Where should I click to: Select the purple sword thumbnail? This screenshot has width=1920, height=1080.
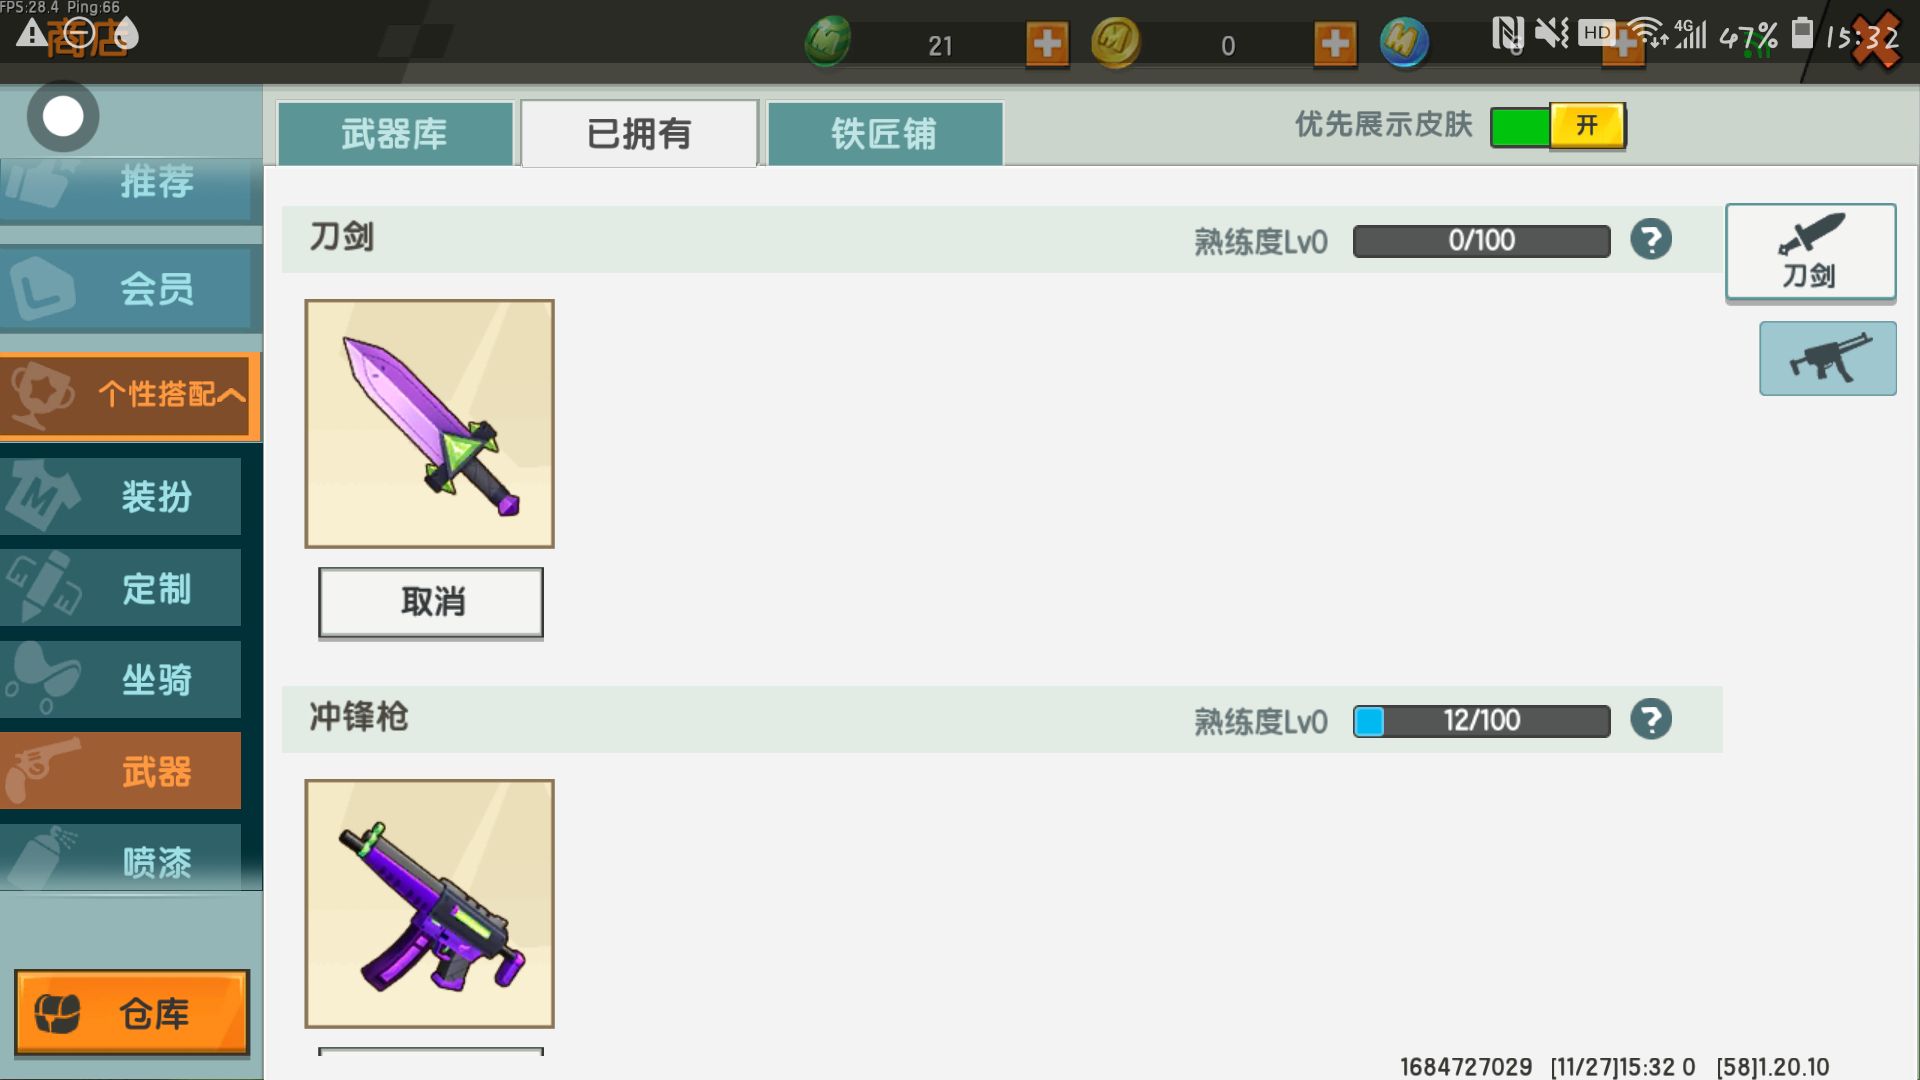429,424
